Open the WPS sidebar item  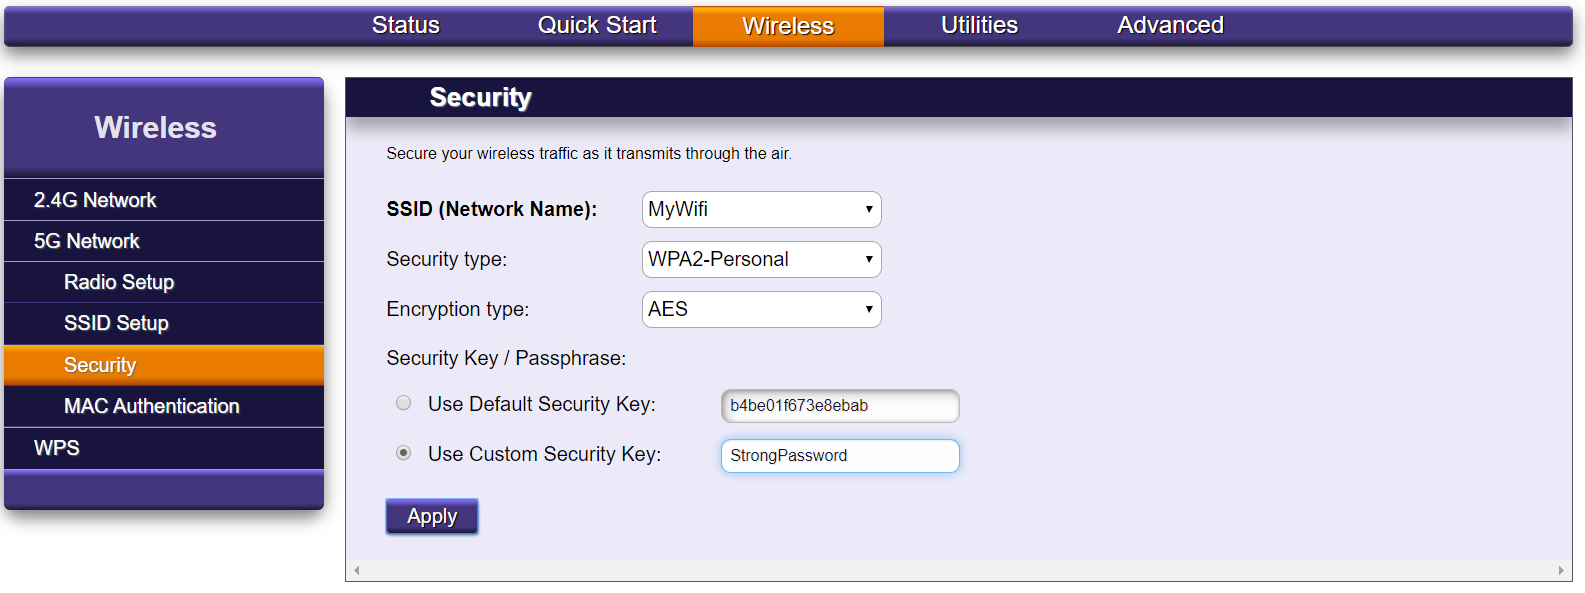coord(57,448)
